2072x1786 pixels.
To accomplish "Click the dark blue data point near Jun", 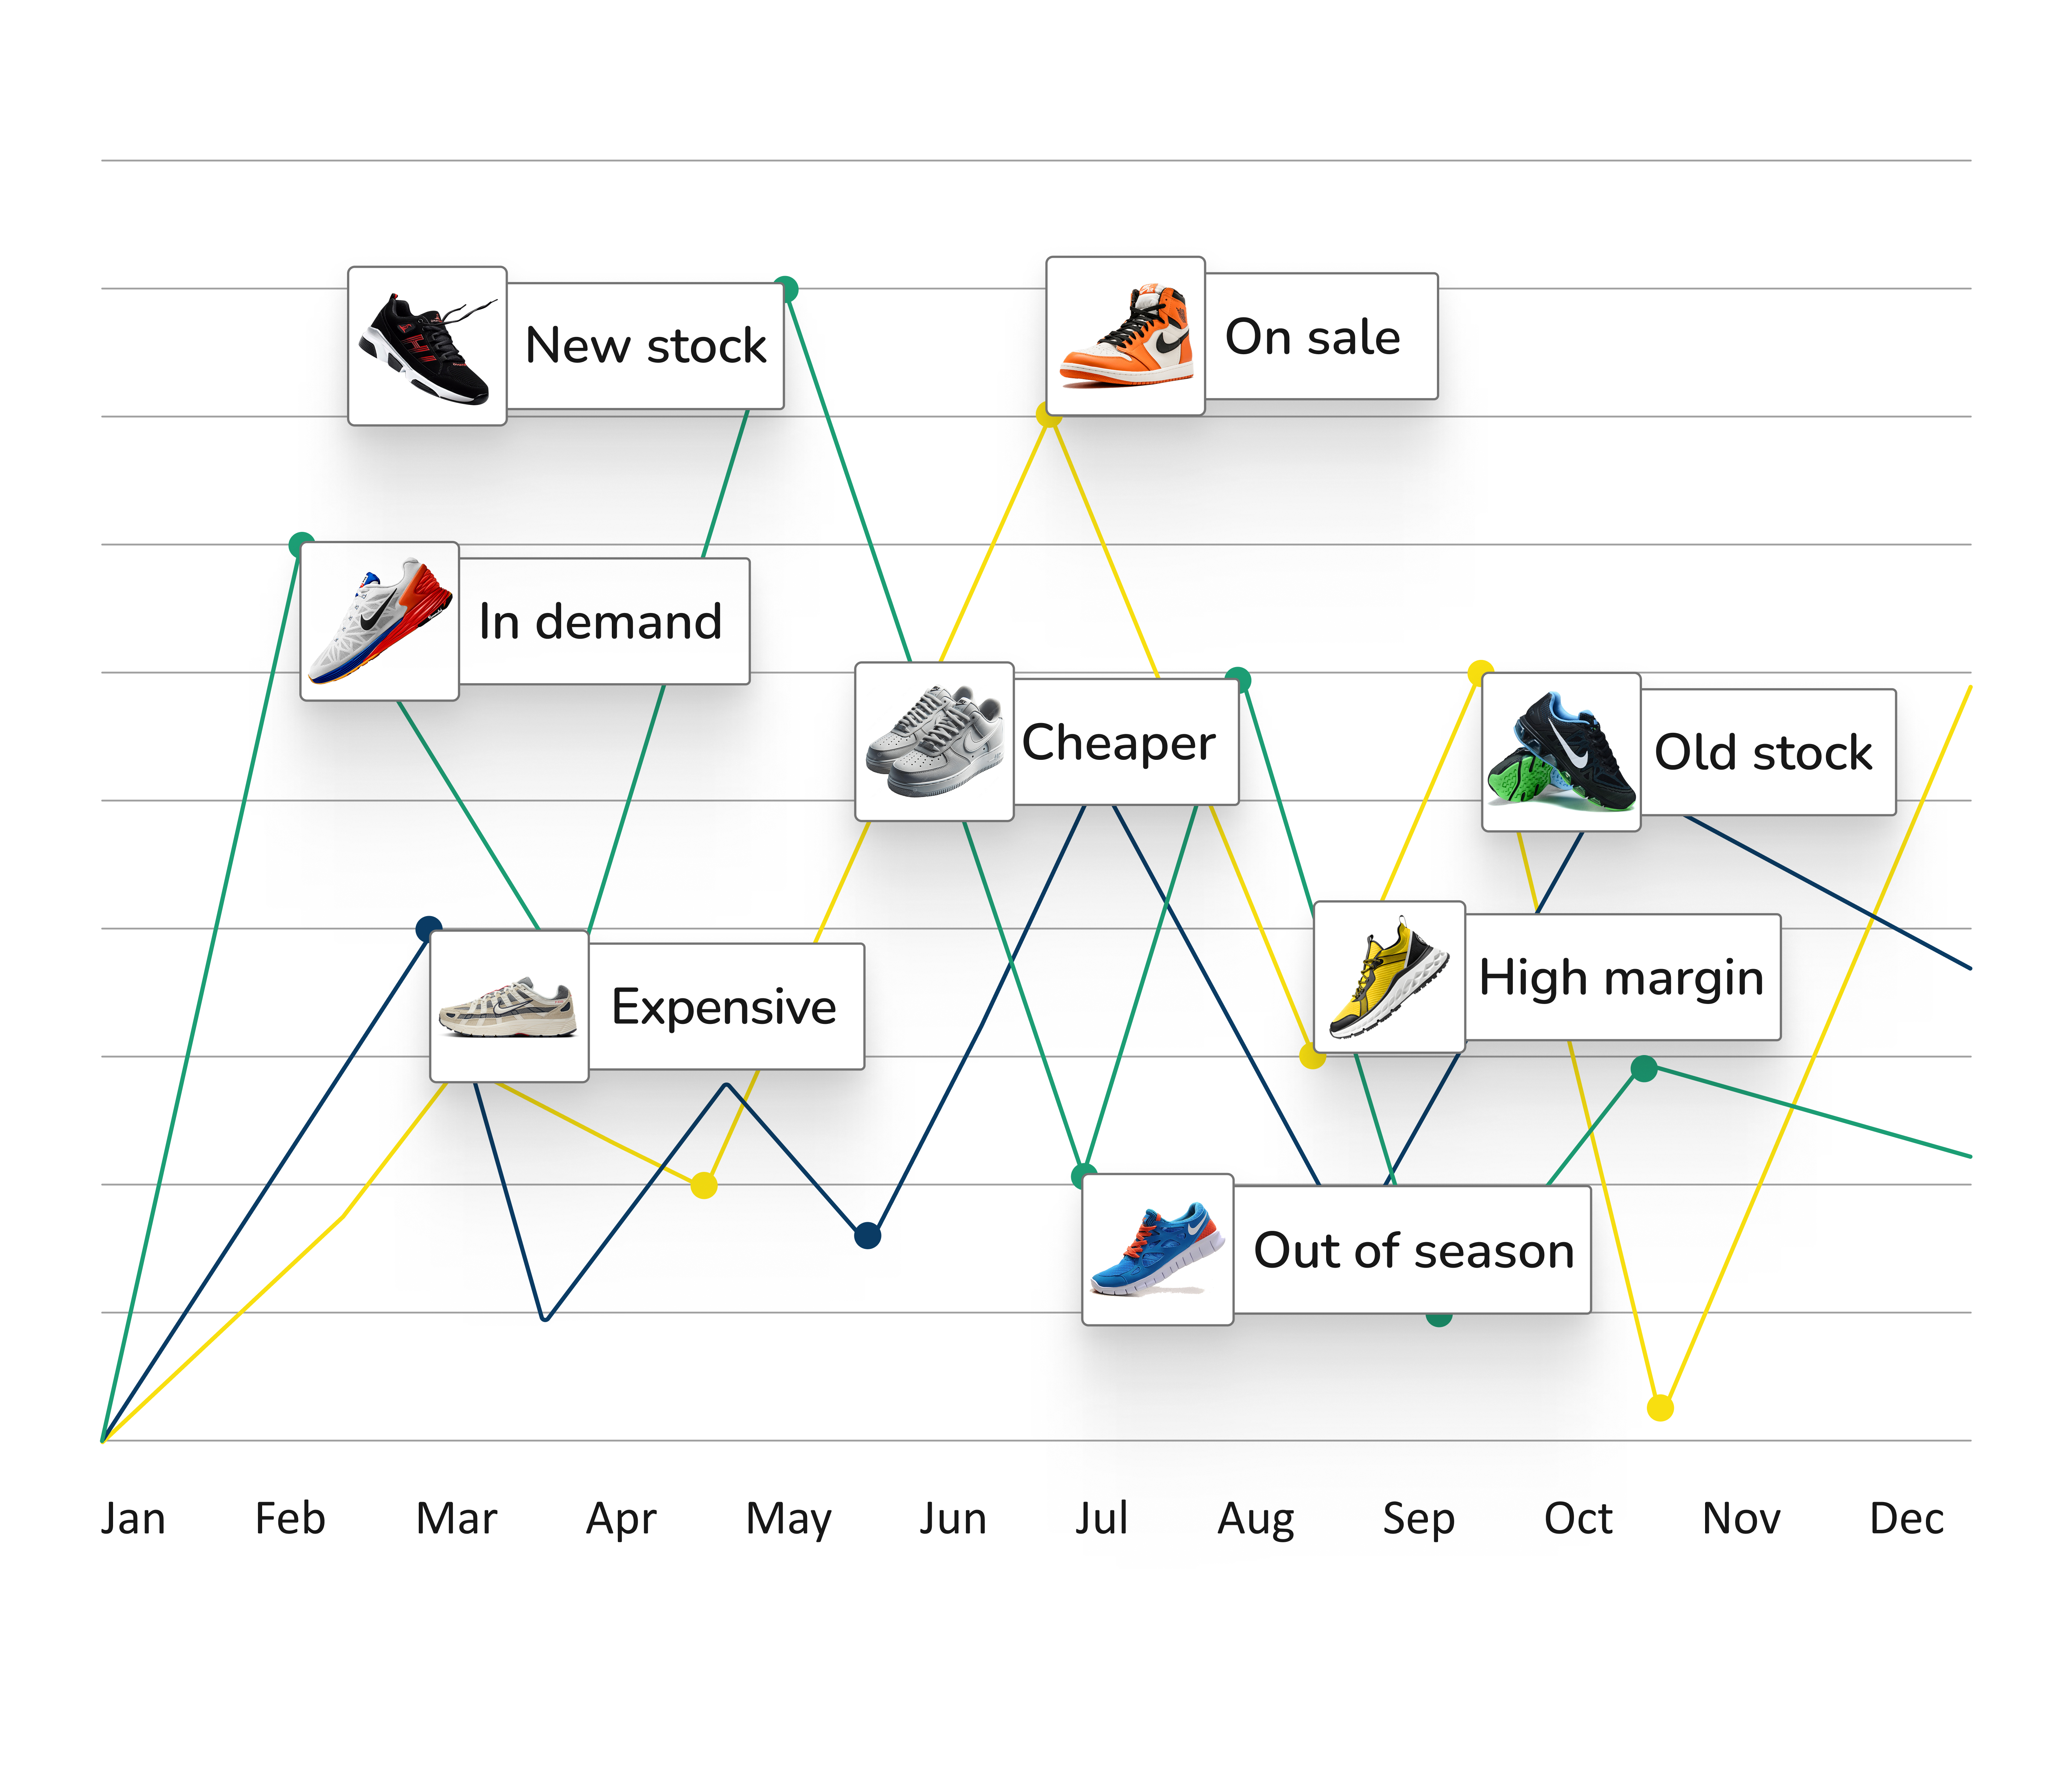I will pyautogui.click(x=868, y=1236).
